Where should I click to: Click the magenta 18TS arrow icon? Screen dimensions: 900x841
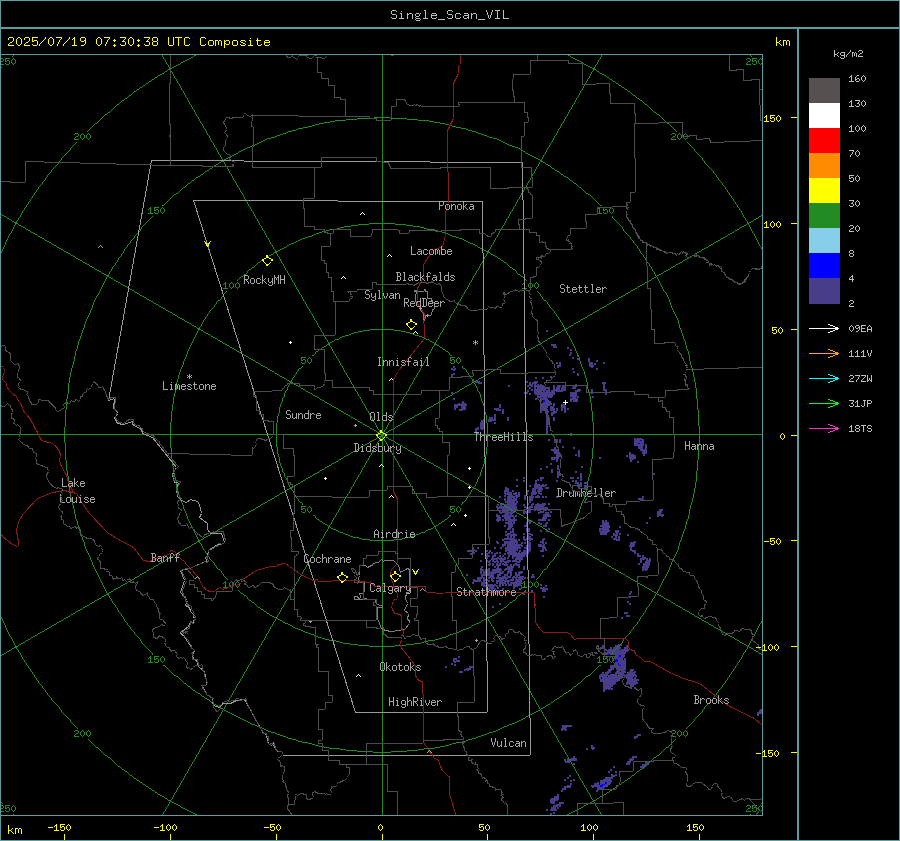pos(824,428)
